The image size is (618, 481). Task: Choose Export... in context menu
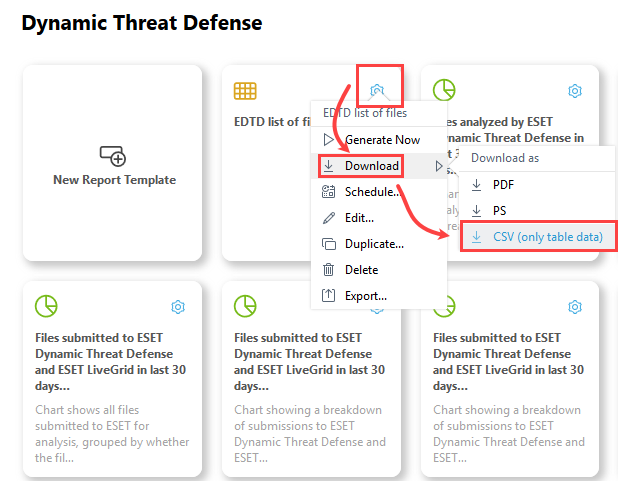379,296
